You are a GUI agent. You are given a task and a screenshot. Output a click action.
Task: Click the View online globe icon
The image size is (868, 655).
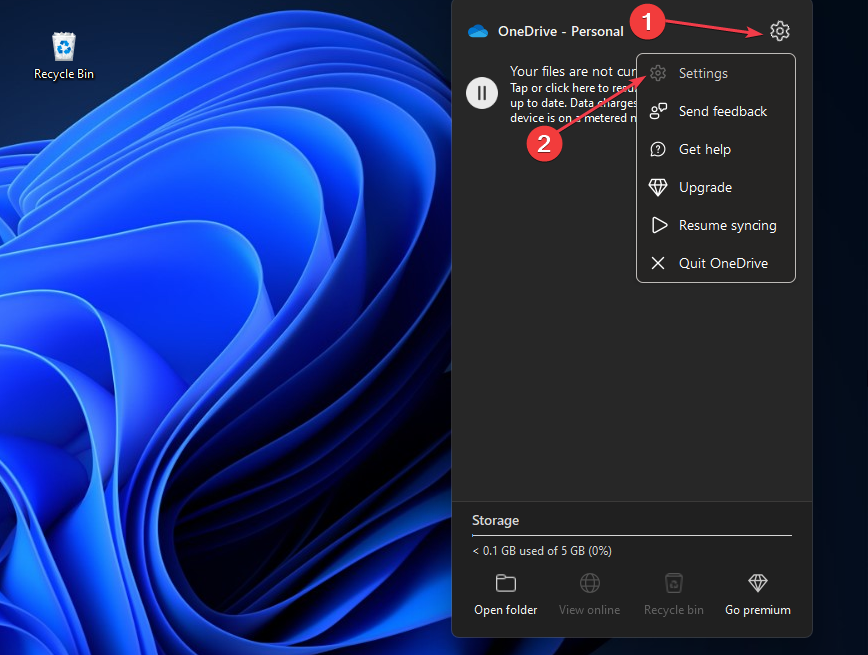pos(589,583)
